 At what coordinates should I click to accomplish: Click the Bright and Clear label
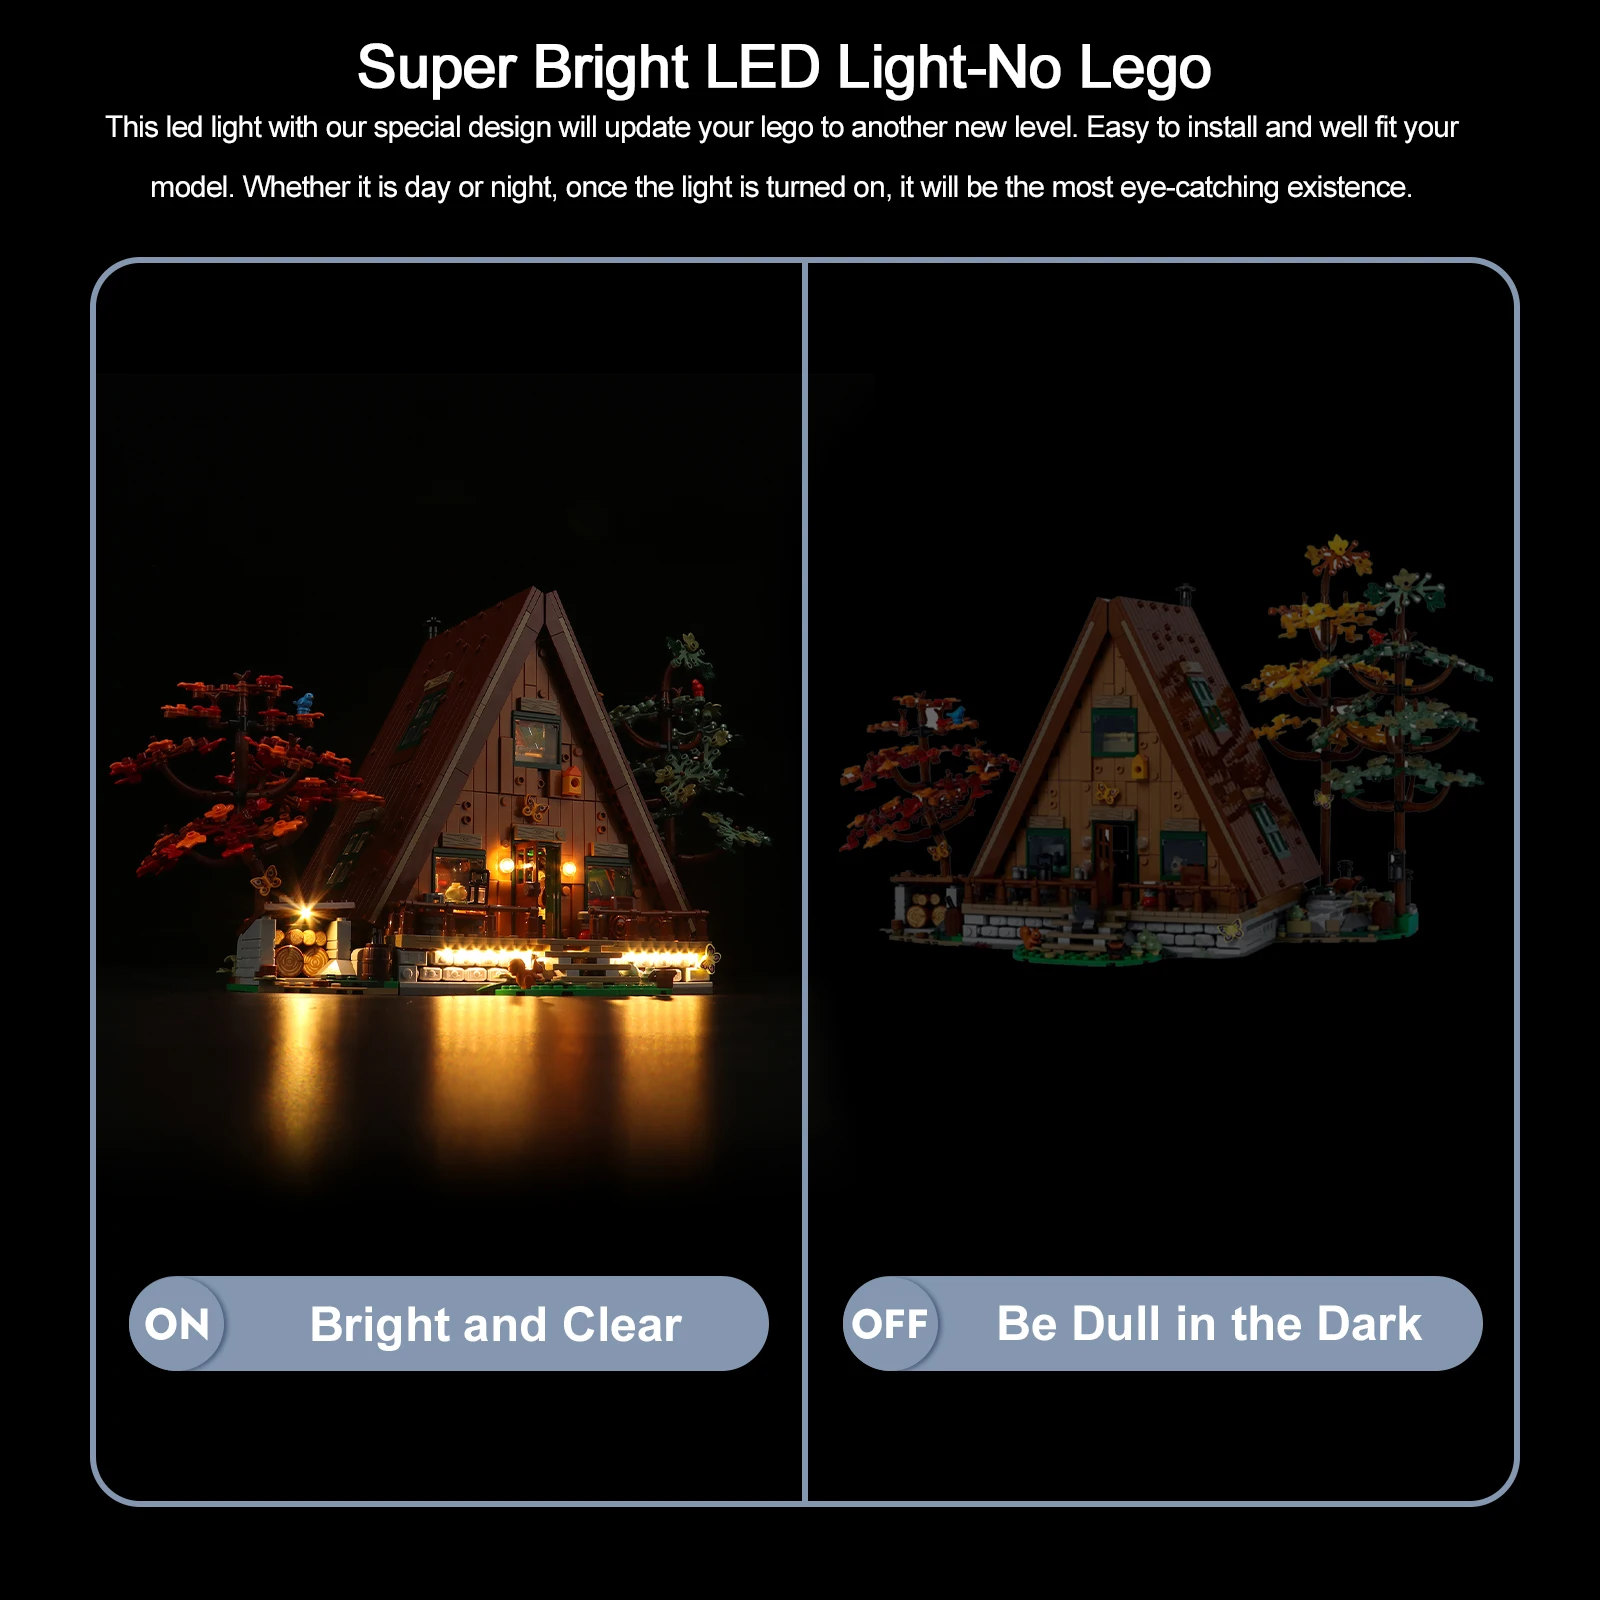[495, 1325]
